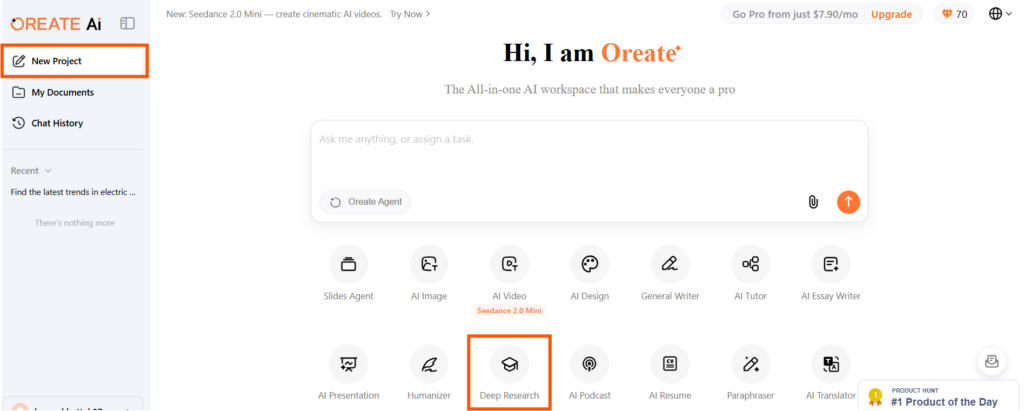The height and width of the screenshot is (411, 1024).
Task: Attach a file with the paperclip icon
Action: [813, 202]
